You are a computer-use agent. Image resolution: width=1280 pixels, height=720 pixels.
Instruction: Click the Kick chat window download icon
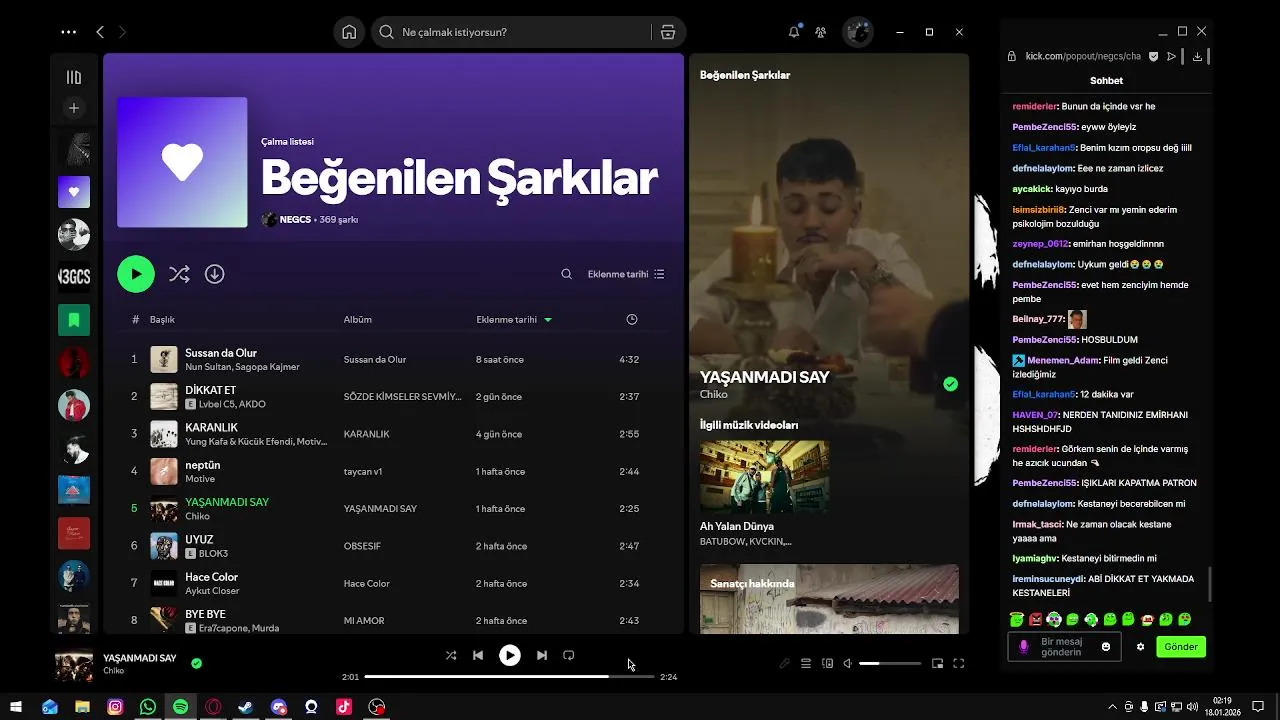click(x=1197, y=57)
